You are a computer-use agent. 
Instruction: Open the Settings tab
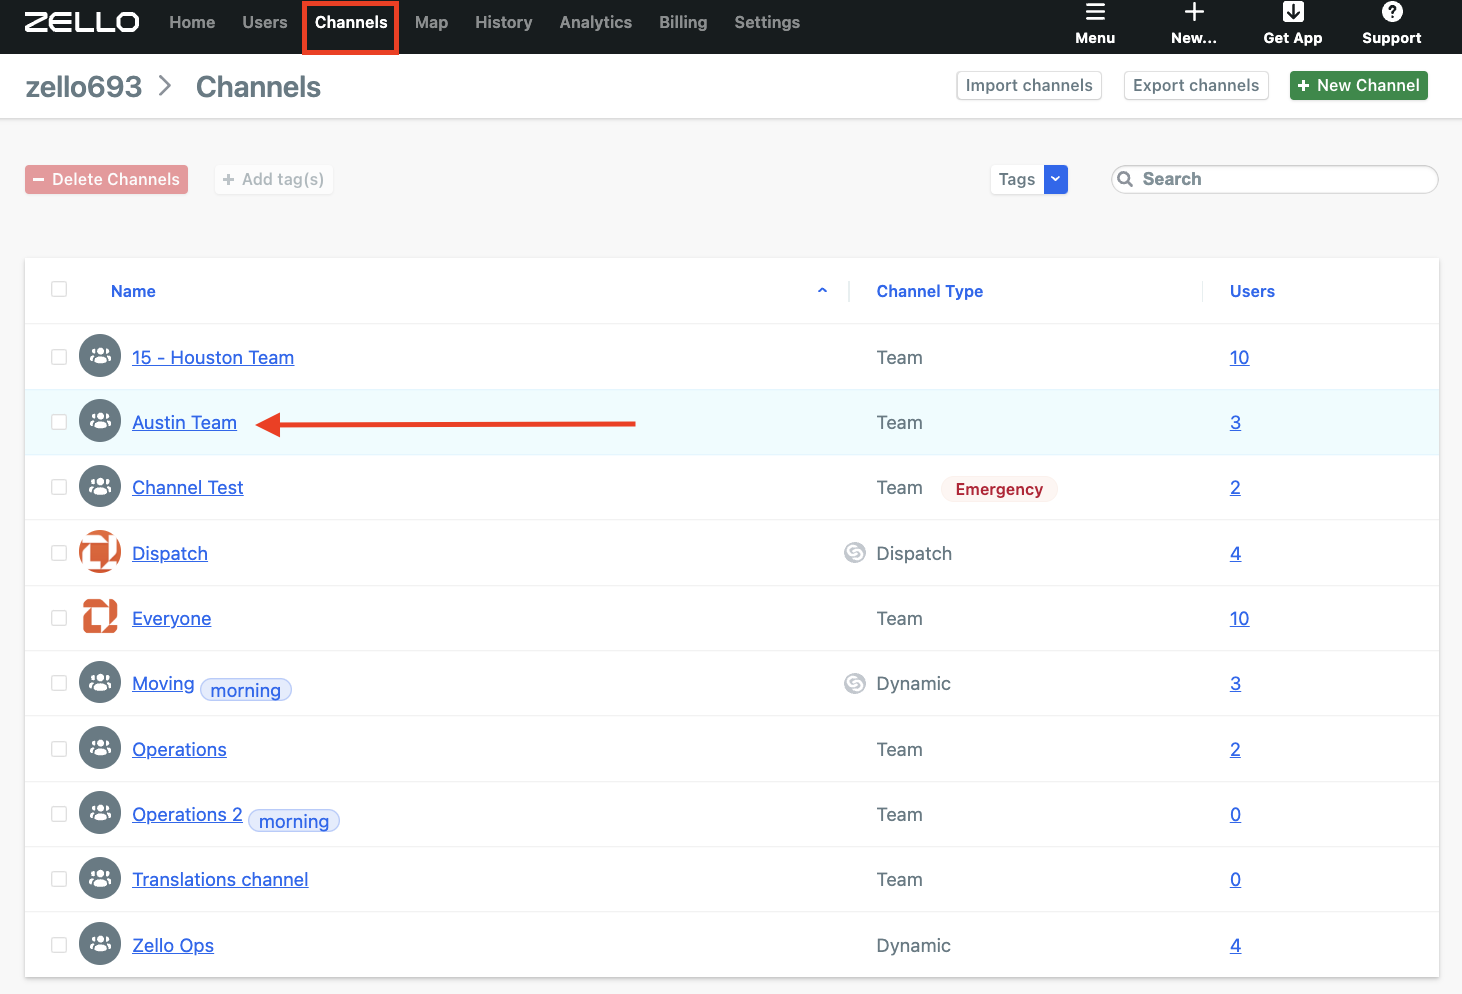[767, 22]
